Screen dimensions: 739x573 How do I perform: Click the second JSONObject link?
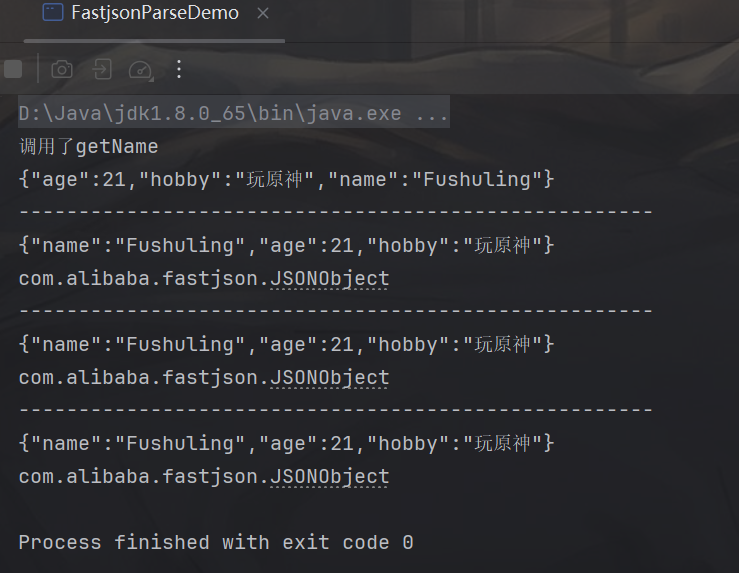pos(329,378)
